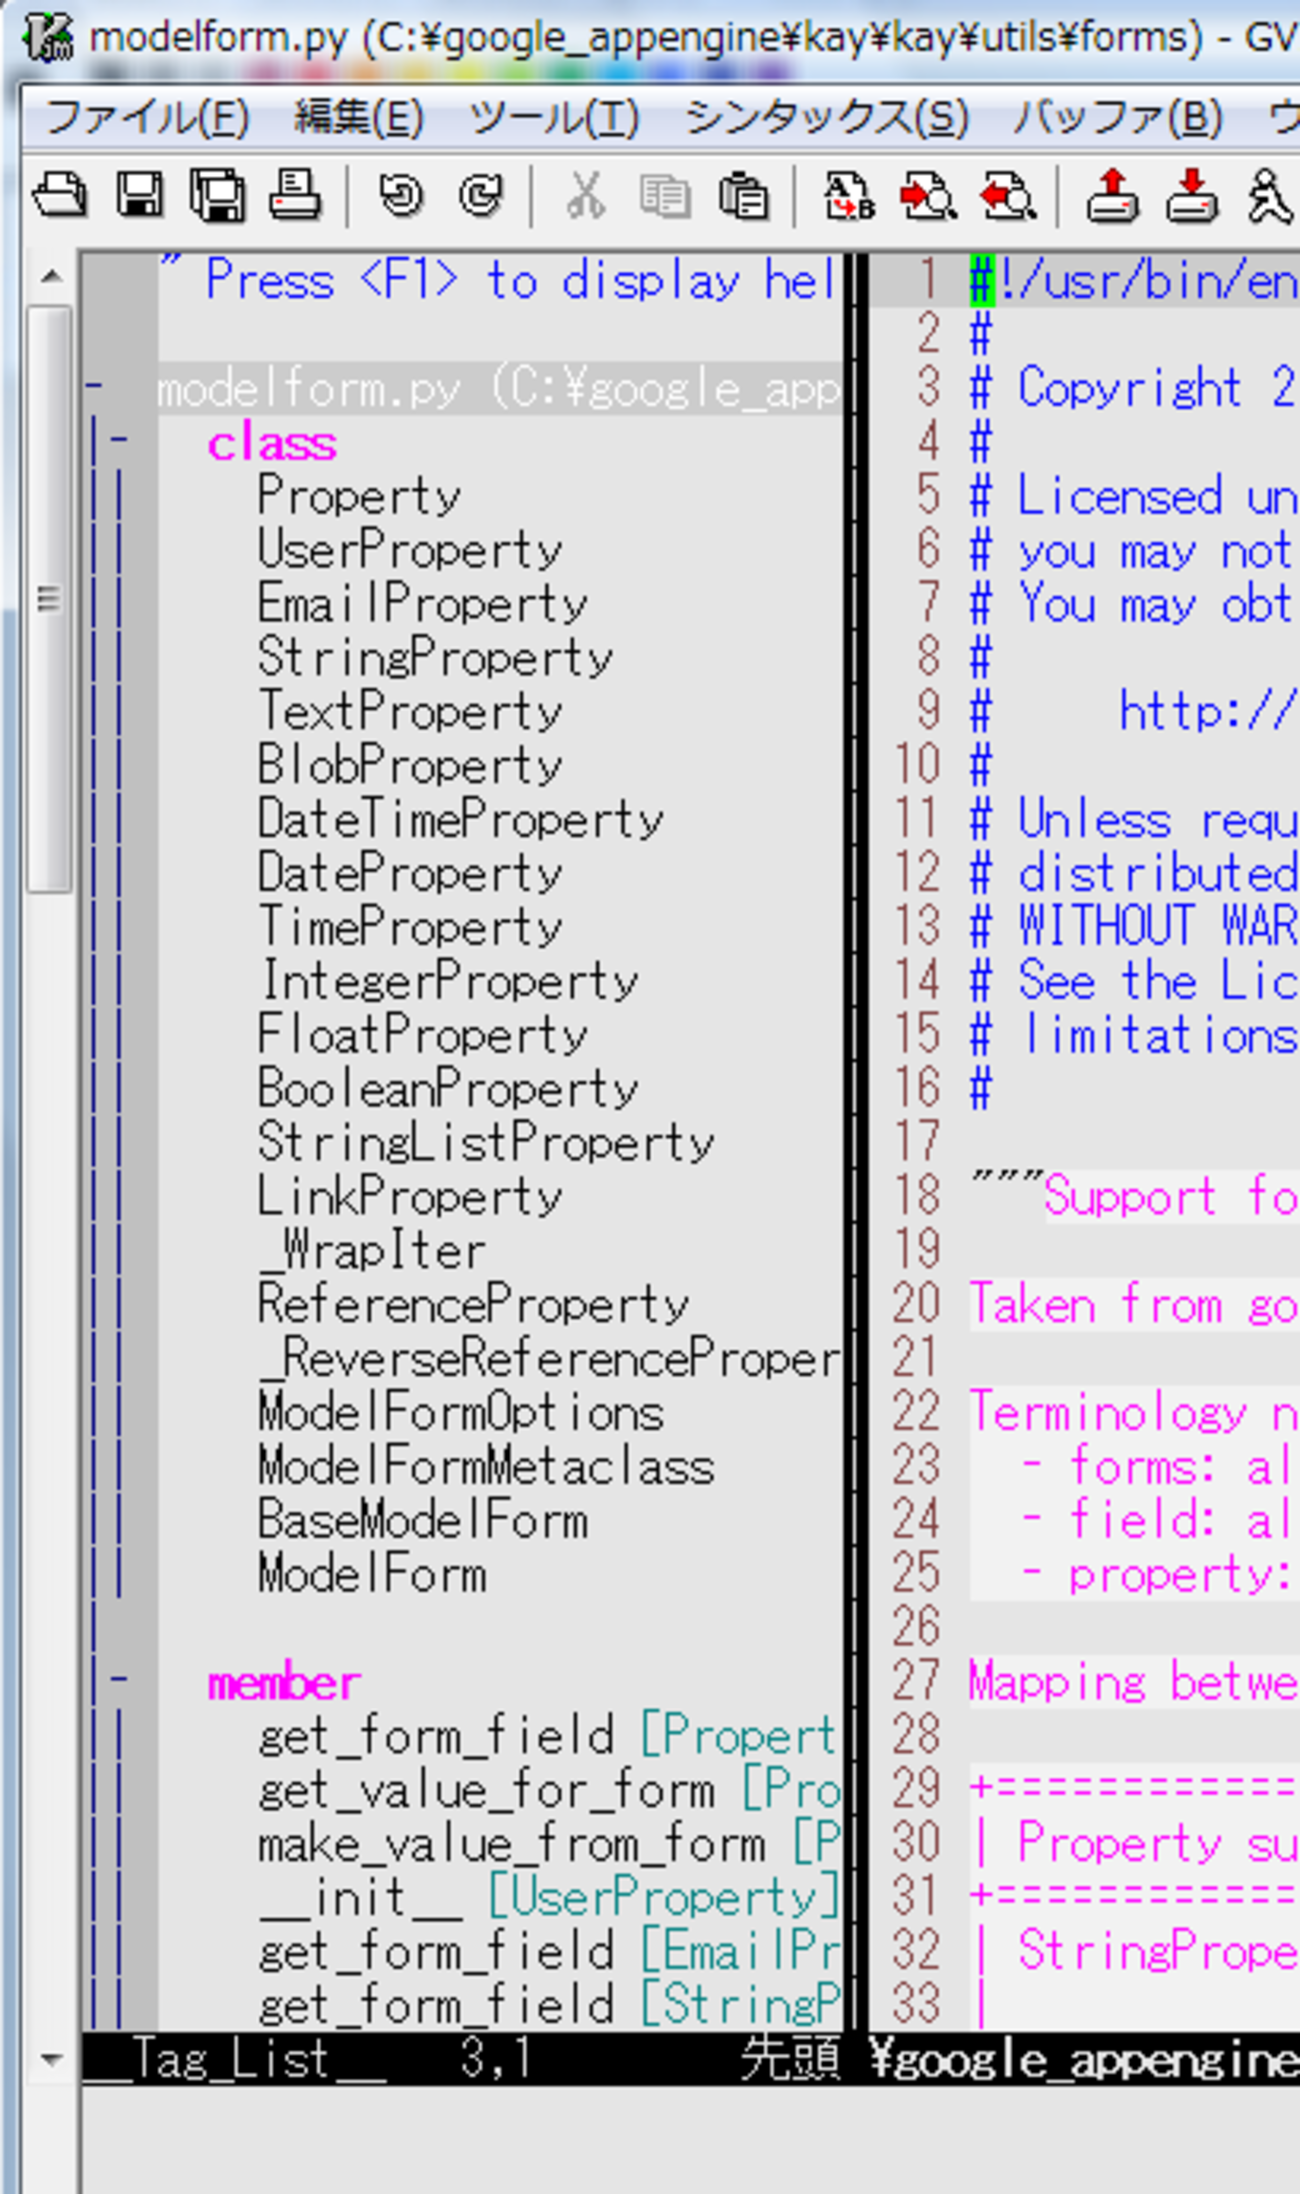The width and height of the screenshot is (1300, 2194).
Task: Select __init__ [UserProperty] member tag
Action: tap(550, 1900)
